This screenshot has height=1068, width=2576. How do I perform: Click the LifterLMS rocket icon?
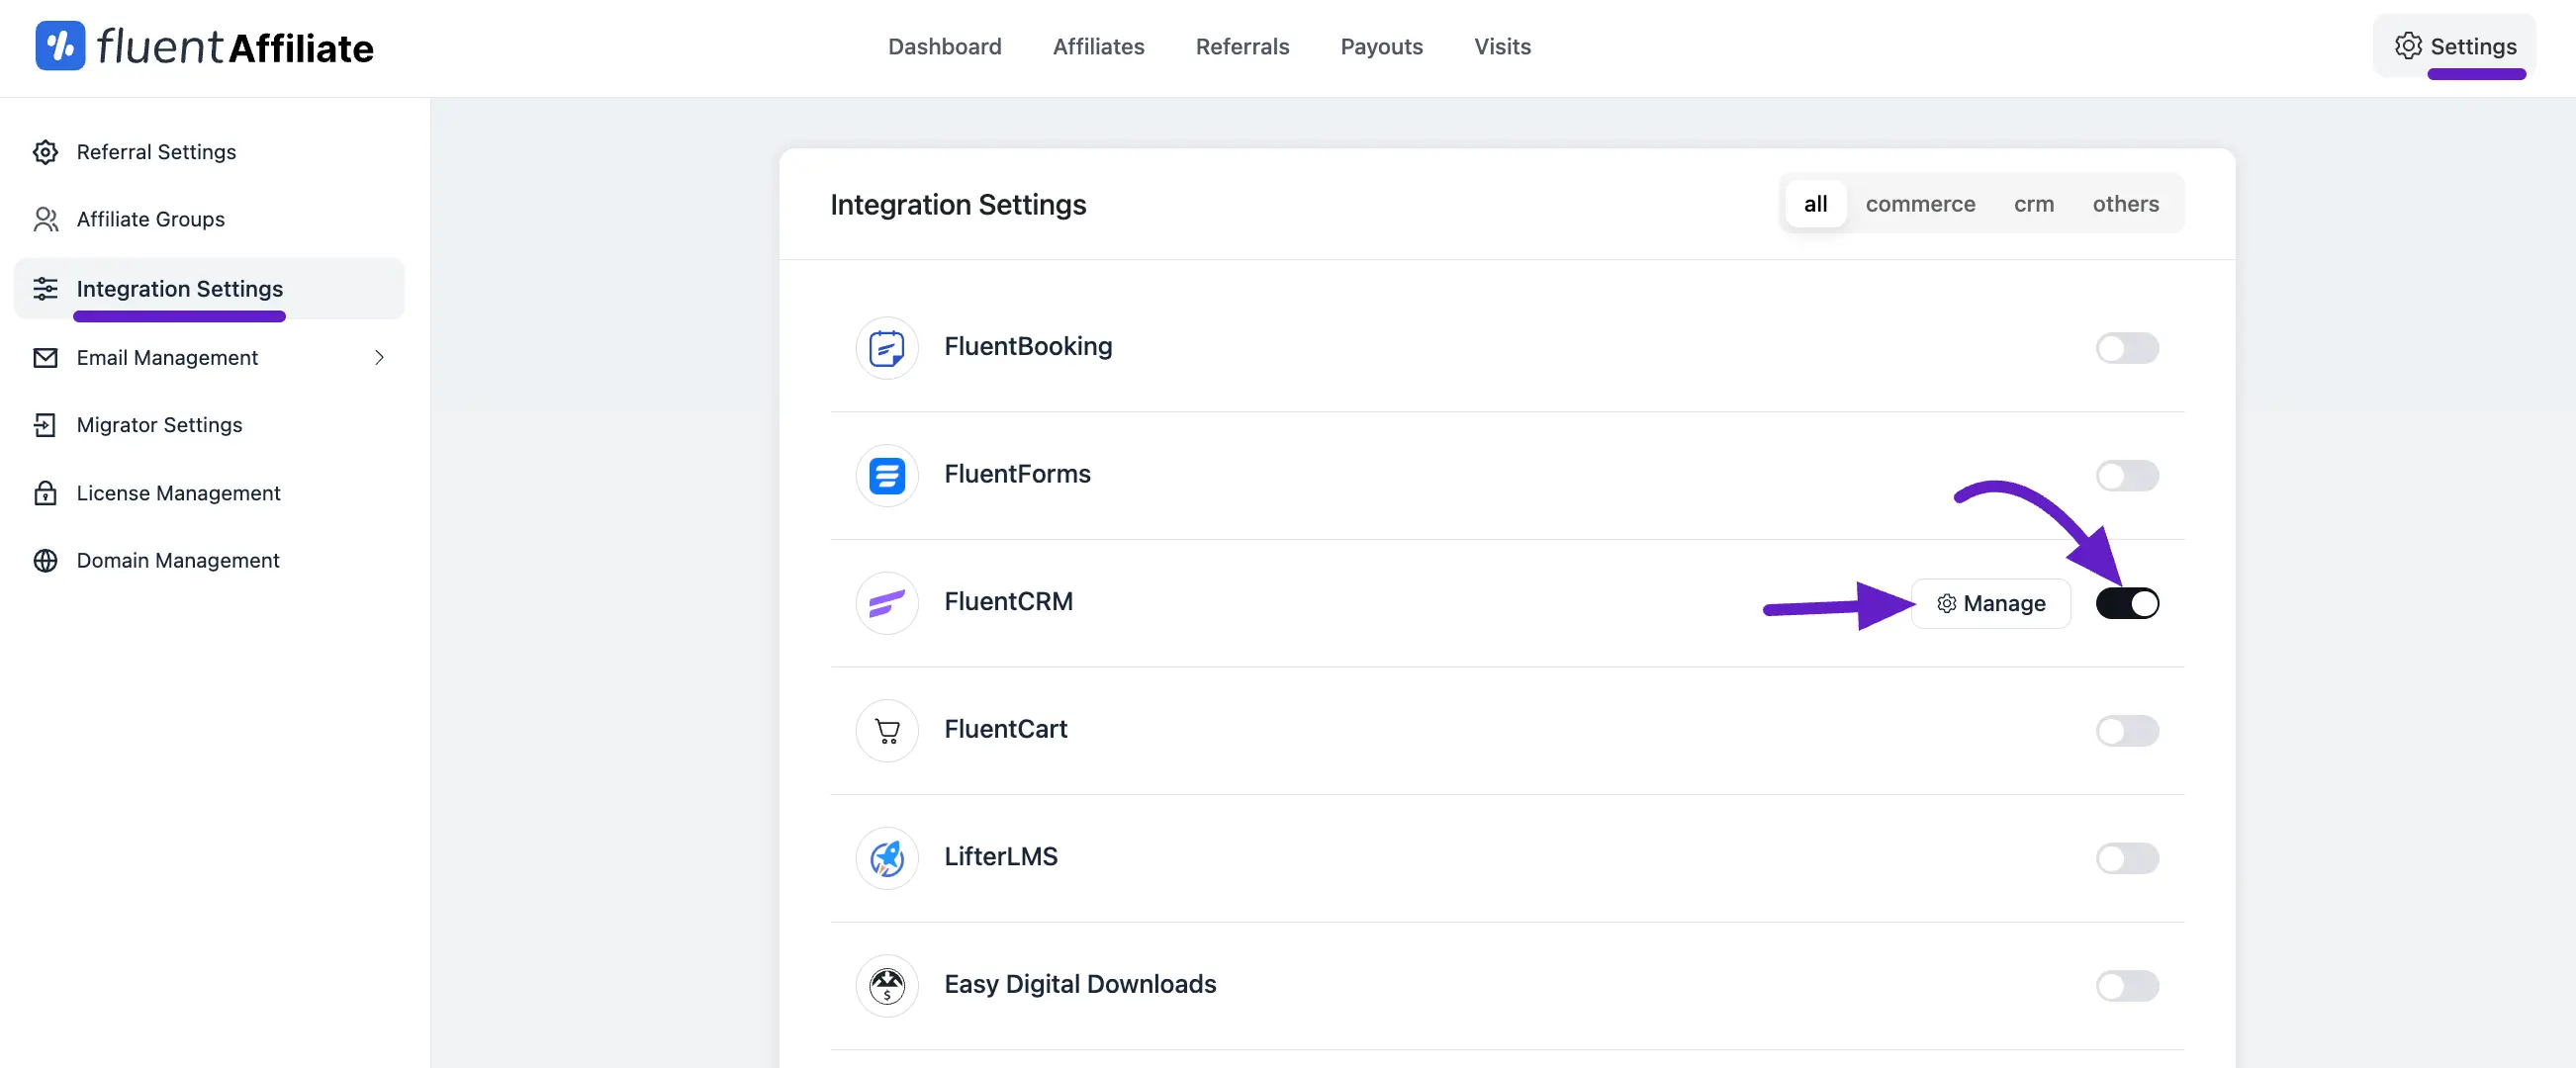click(x=886, y=858)
